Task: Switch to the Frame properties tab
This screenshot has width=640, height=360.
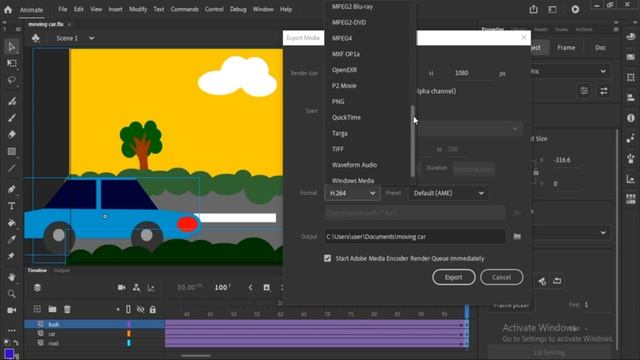Action: coord(566,48)
